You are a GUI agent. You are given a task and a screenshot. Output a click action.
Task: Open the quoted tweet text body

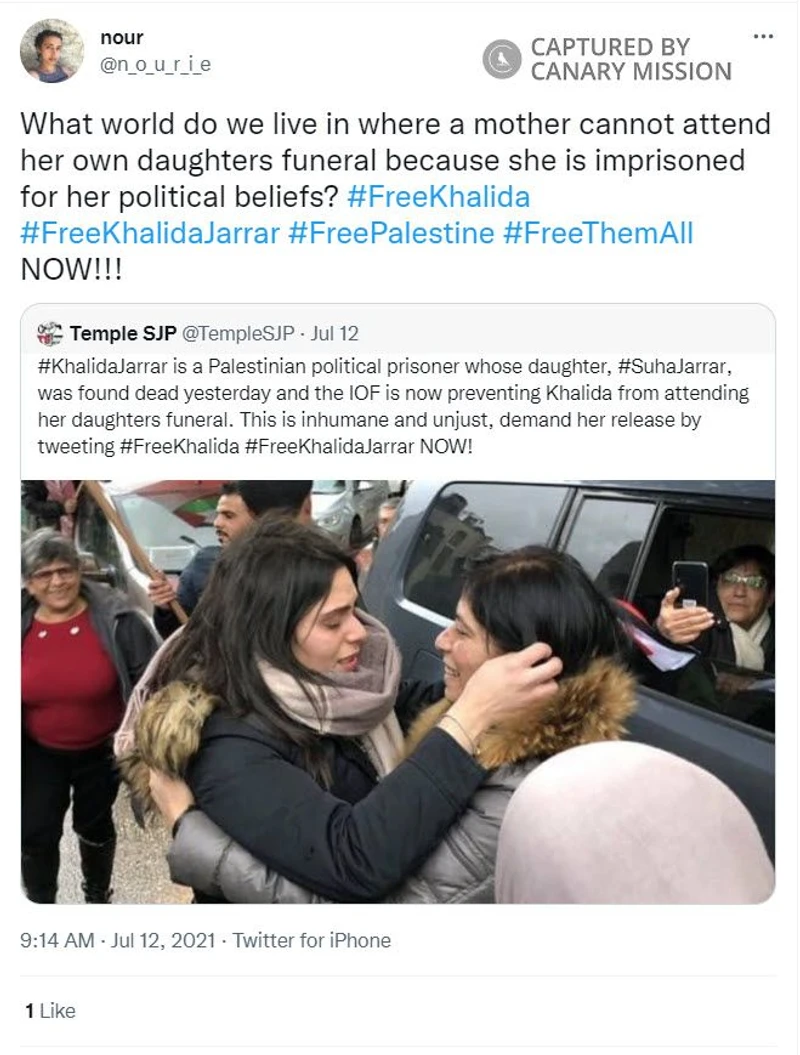394,406
